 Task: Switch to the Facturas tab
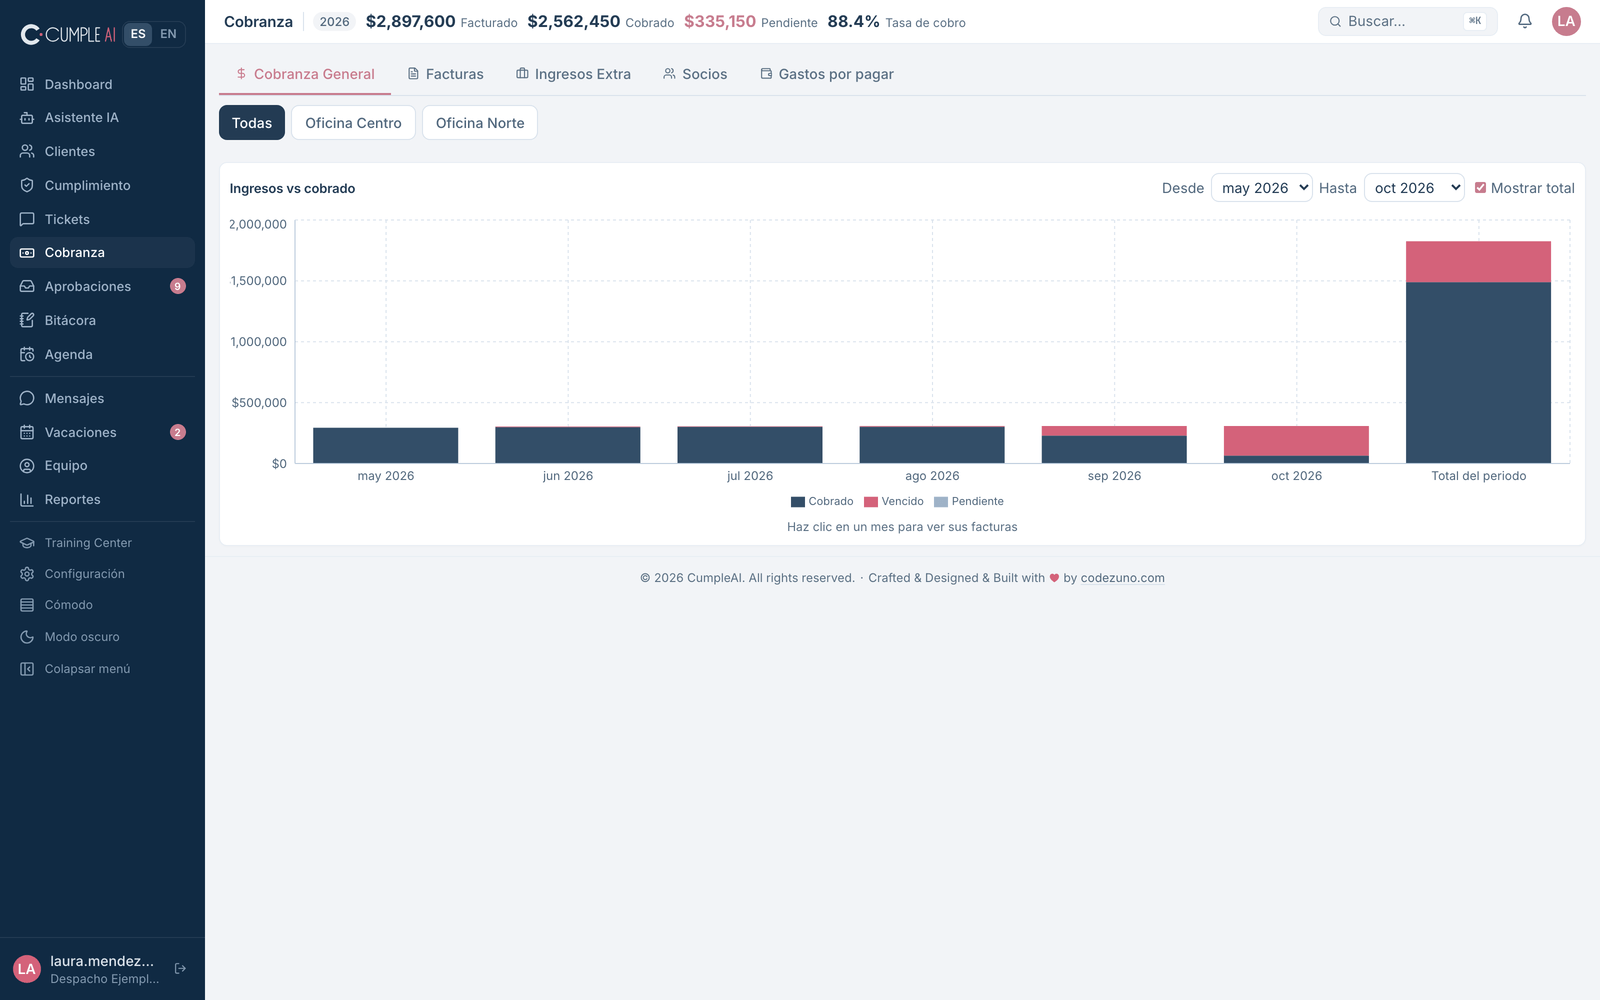coord(445,74)
